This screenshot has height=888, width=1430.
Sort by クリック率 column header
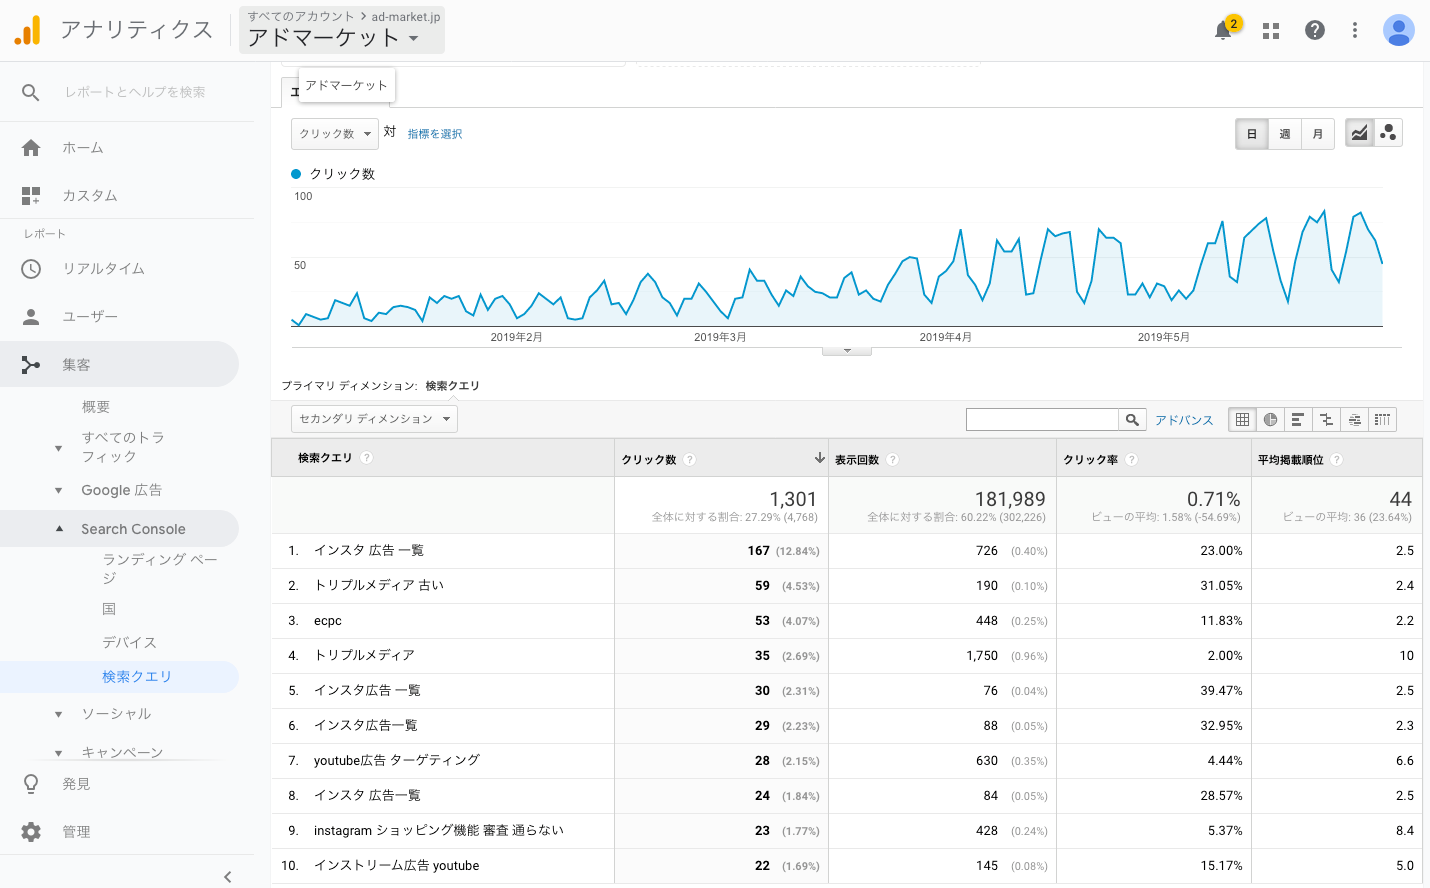pos(1091,460)
